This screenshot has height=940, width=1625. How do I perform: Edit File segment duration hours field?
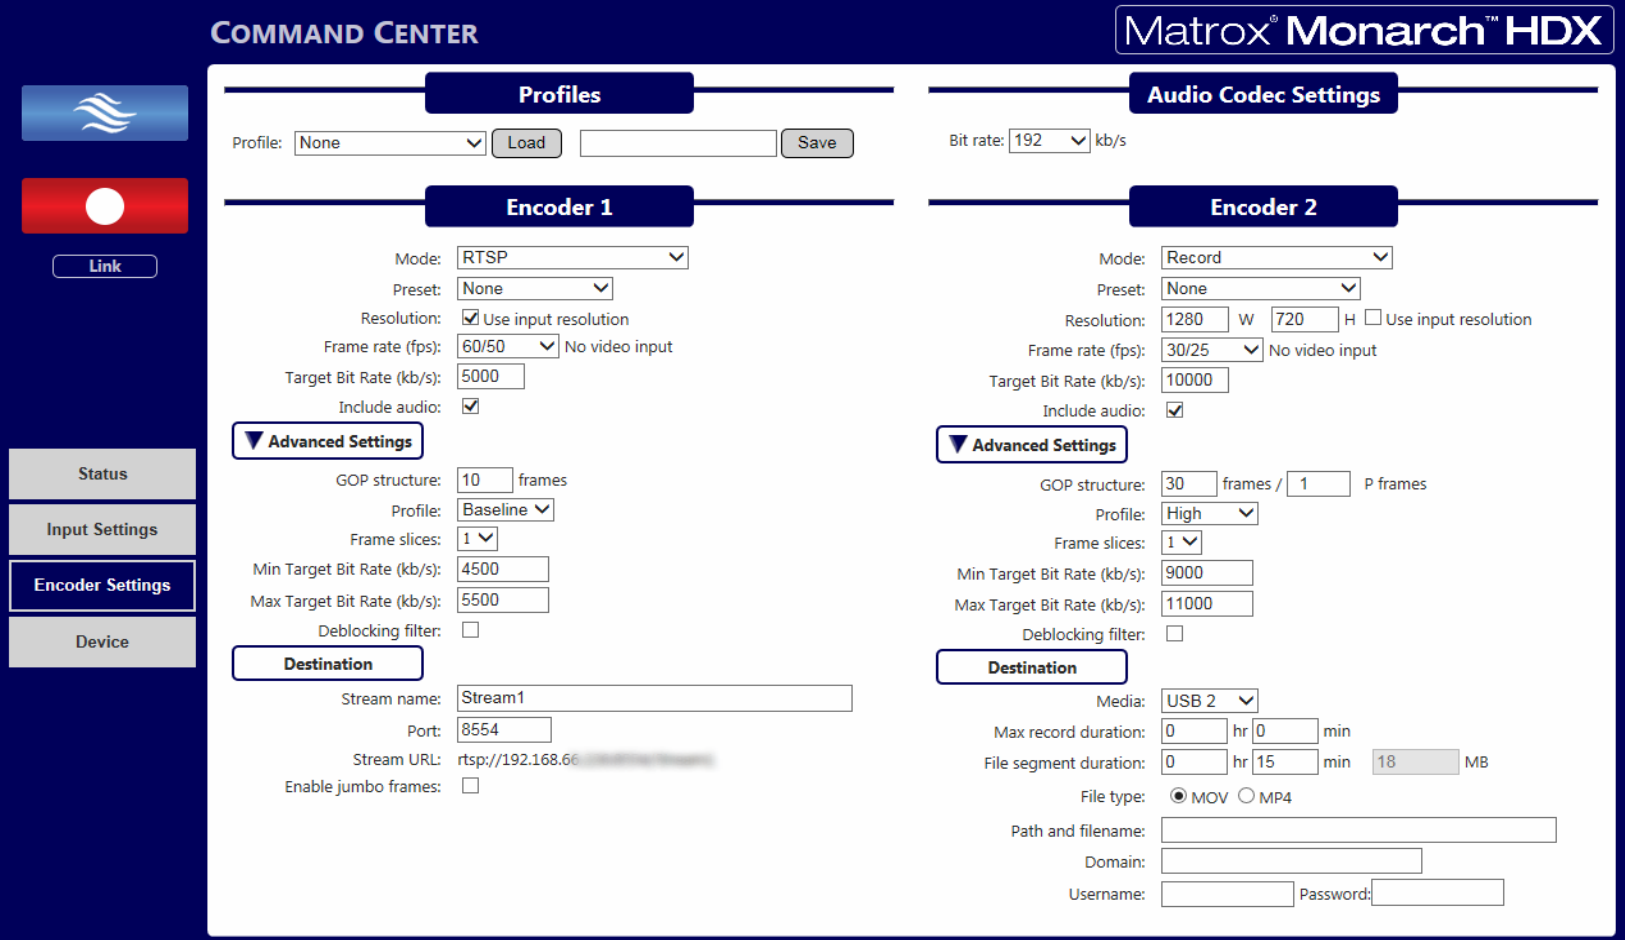(x=1194, y=762)
